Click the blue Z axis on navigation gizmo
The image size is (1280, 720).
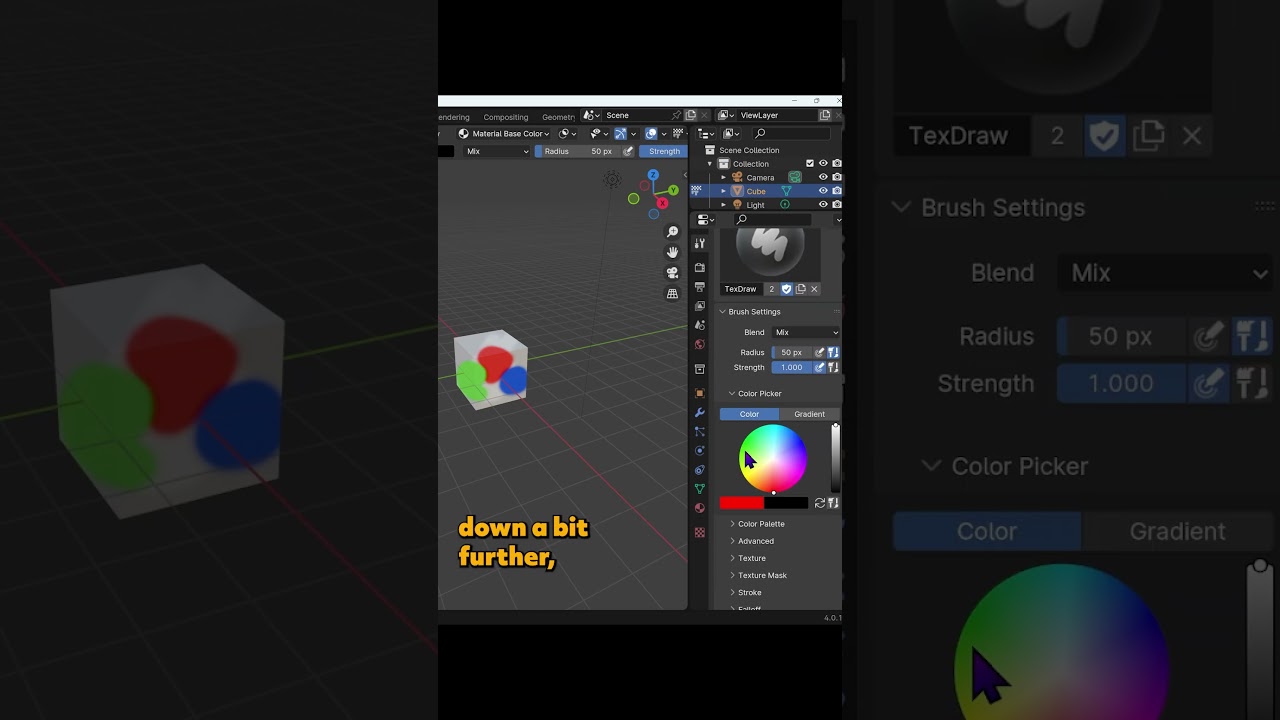pyautogui.click(x=653, y=175)
